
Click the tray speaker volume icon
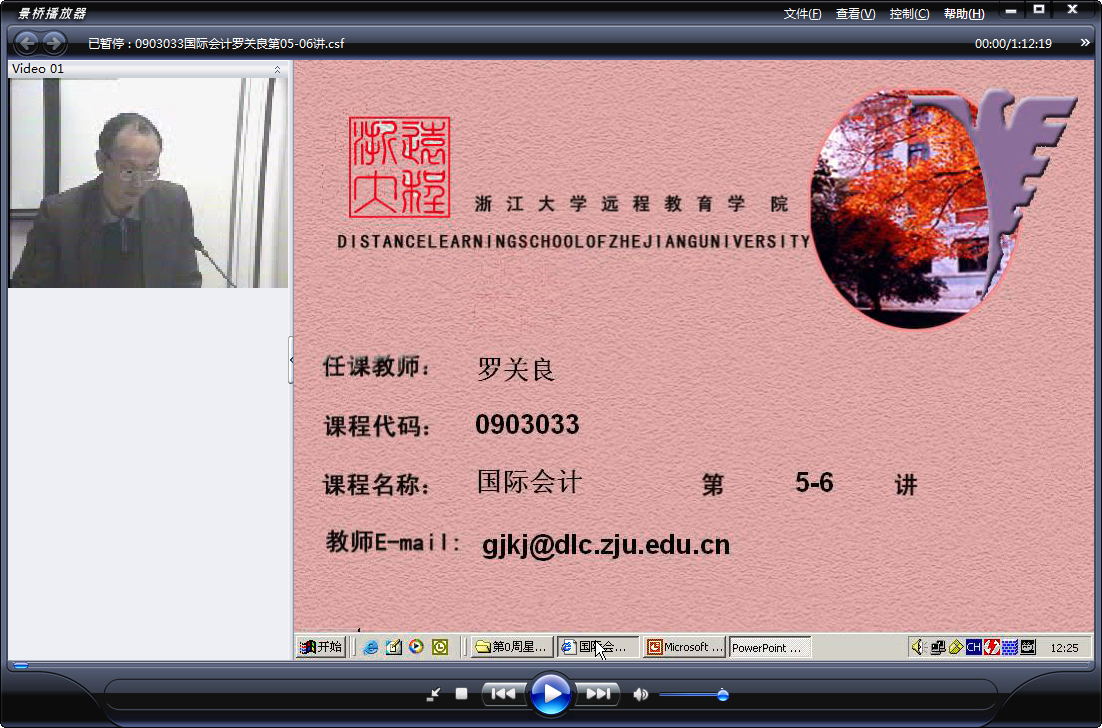pyautogui.click(x=918, y=646)
